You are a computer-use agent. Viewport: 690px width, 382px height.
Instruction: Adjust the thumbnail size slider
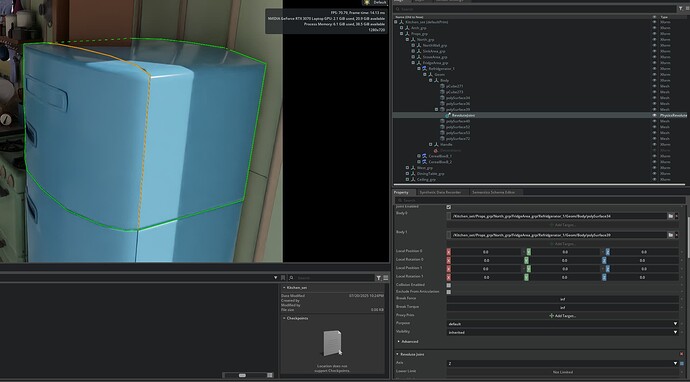pyautogui.click(x=242, y=375)
